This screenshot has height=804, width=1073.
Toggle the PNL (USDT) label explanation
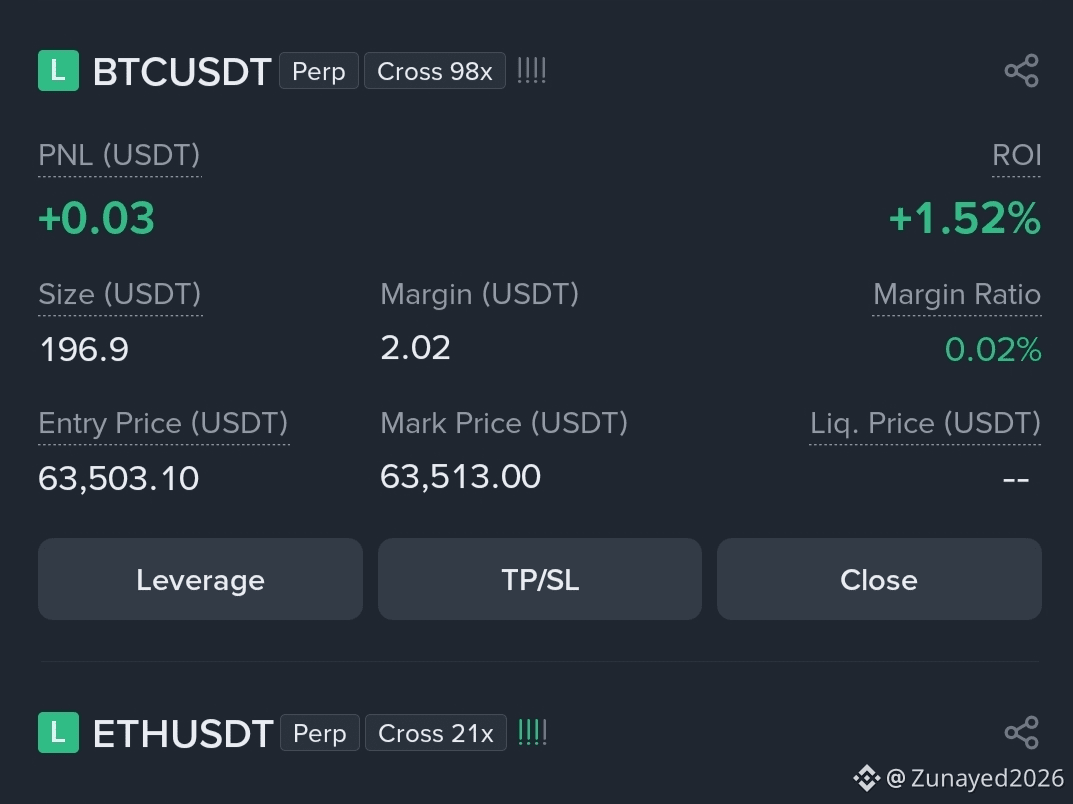[x=120, y=156]
